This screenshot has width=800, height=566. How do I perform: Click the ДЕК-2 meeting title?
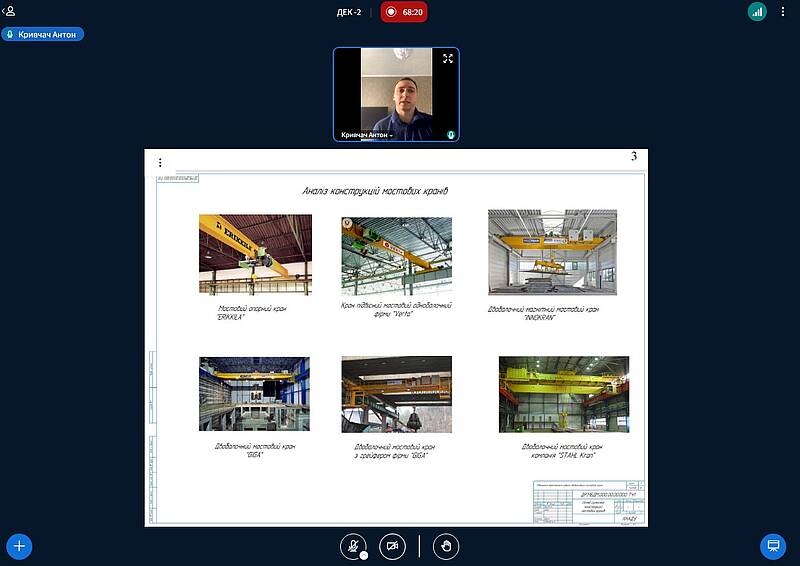click(x=351, y=12)
